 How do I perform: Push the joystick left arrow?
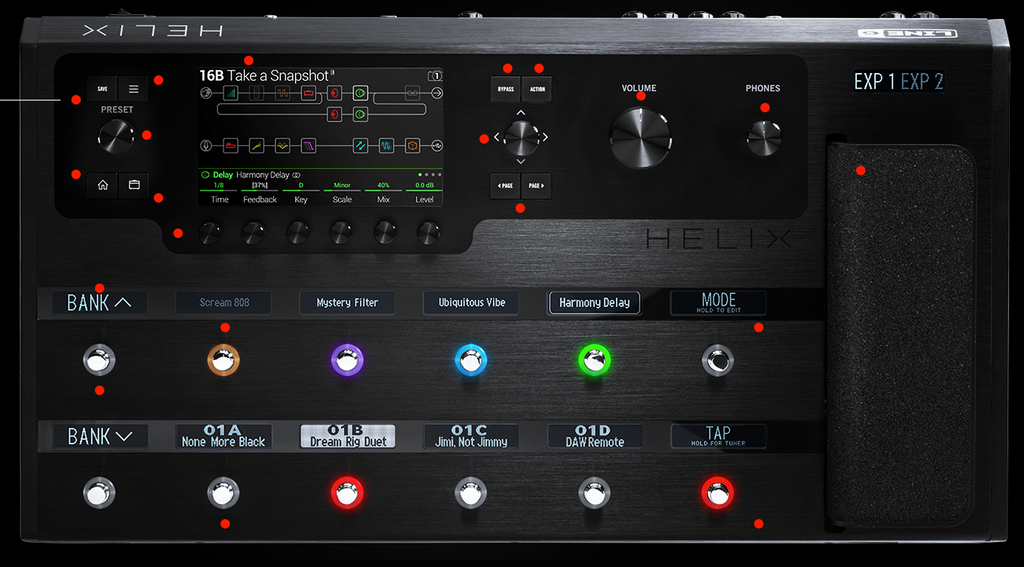click(496, 137)
